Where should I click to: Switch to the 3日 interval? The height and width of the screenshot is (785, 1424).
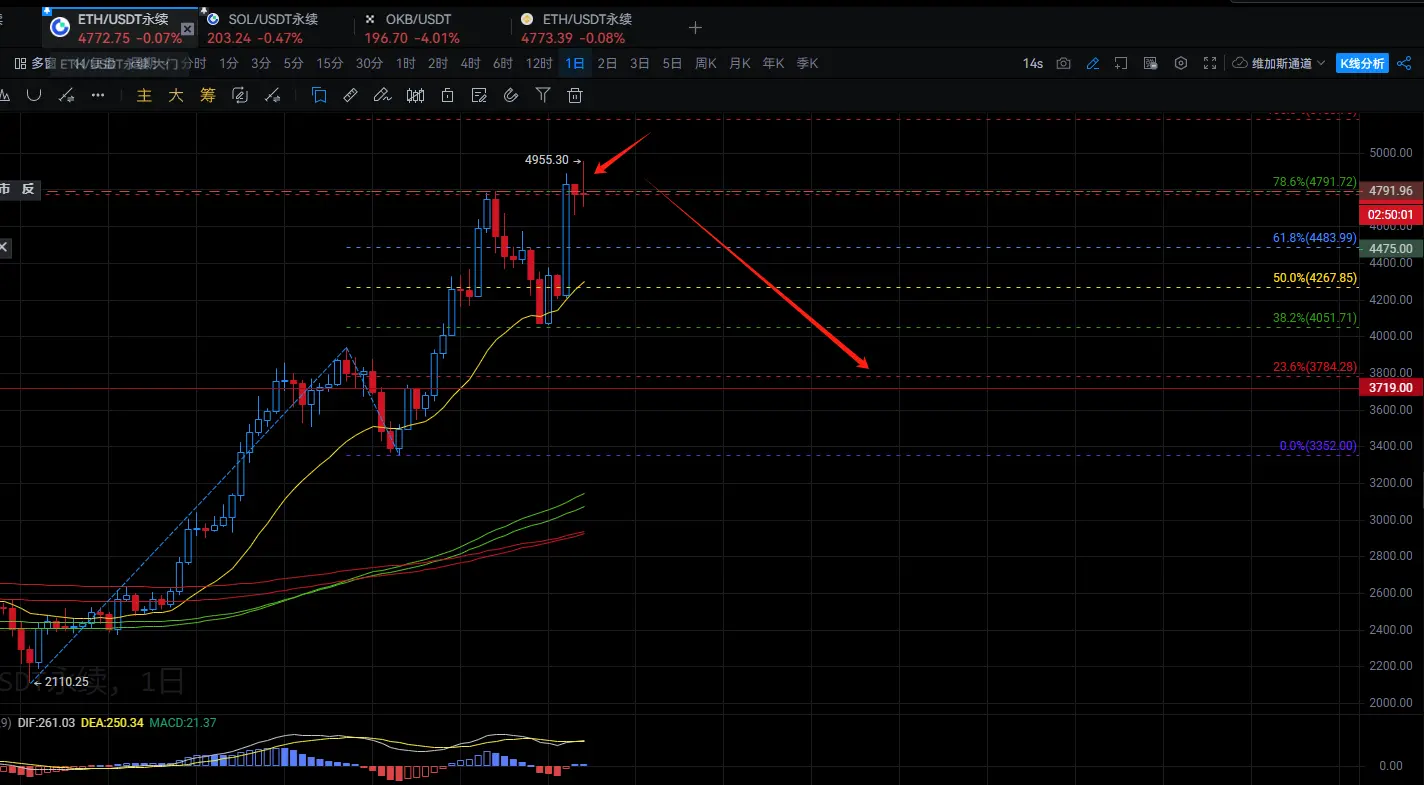click(x=640, y=63)
